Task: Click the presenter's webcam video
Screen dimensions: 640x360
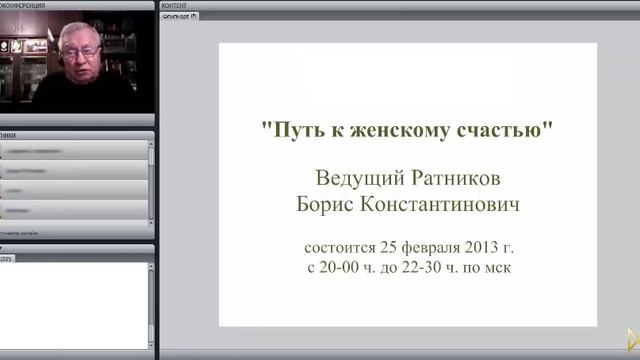Action: click(x=77, y=62)
